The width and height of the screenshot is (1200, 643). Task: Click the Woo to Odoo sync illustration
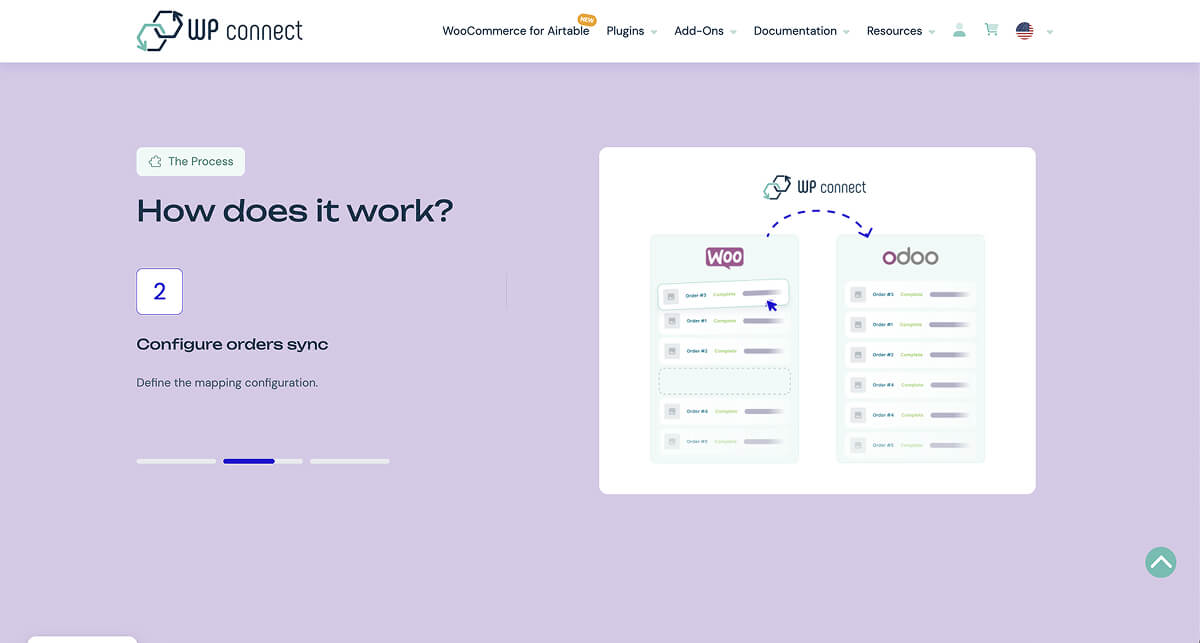click(817, 321)
